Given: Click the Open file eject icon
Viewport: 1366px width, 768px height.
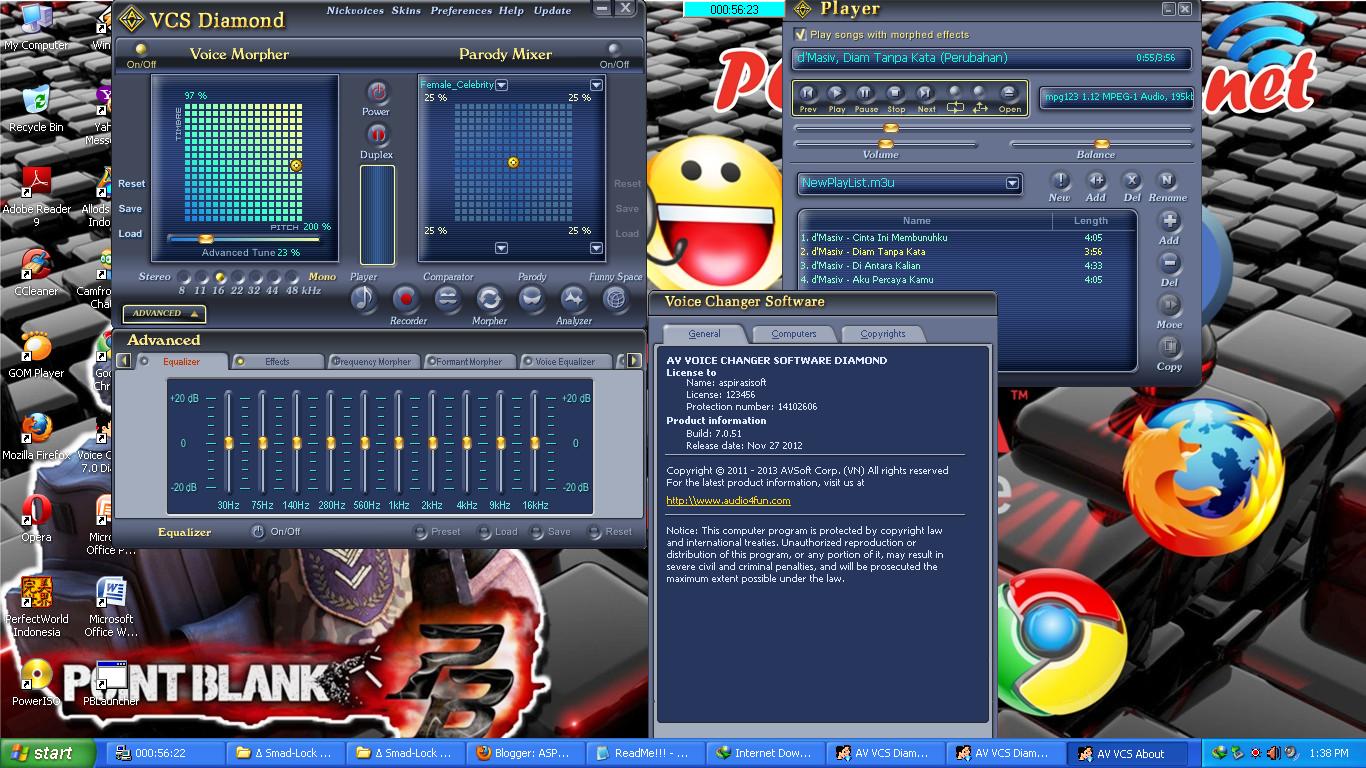Looking at the screenshot, I should [x=1010, y=93].
